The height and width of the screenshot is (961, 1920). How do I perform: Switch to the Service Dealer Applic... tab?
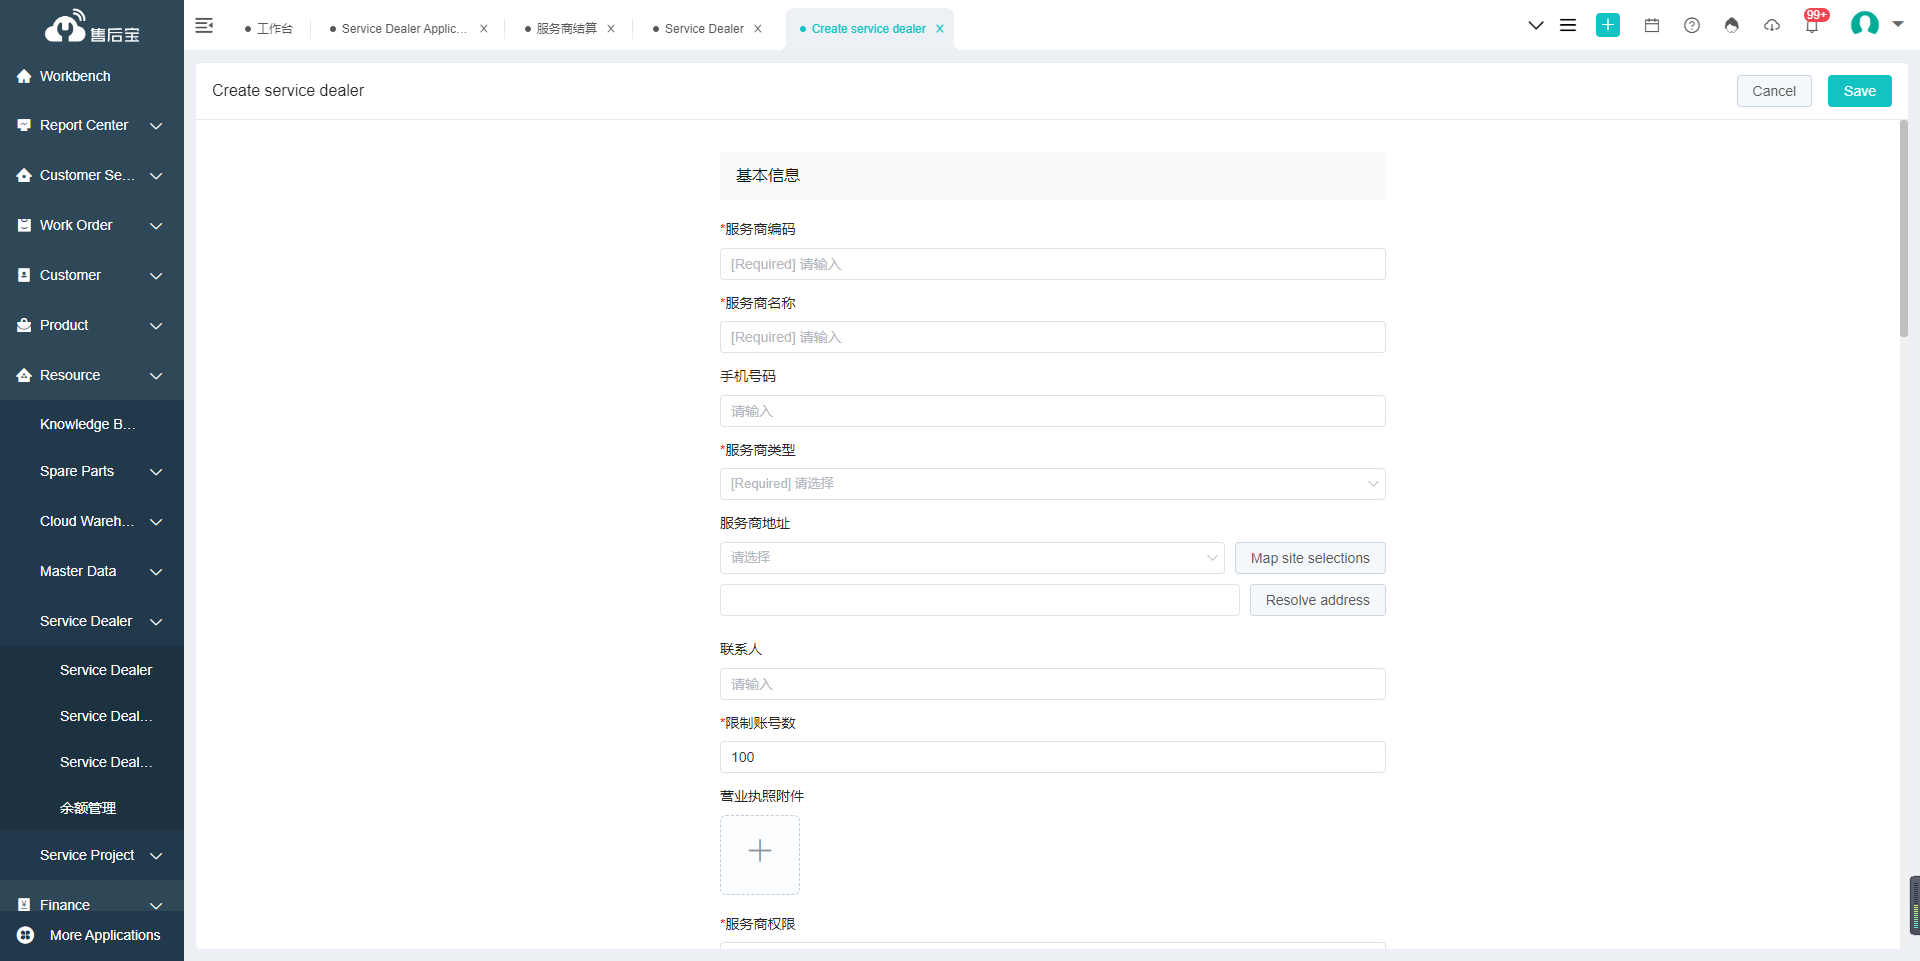(398, 29)
